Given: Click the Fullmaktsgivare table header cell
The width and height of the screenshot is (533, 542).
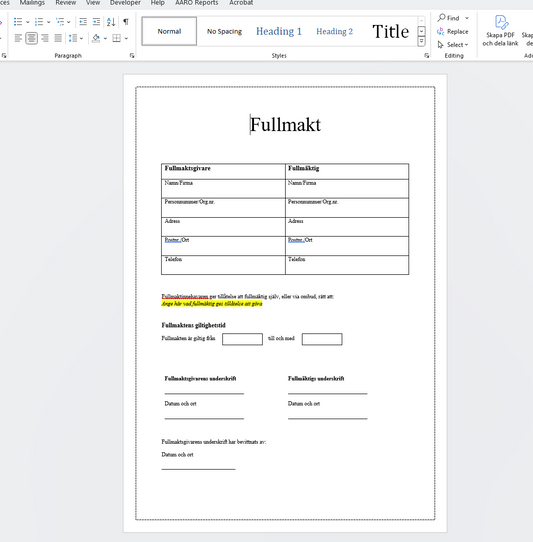Looking at the screenshot, I should click(x=223, y=171).
